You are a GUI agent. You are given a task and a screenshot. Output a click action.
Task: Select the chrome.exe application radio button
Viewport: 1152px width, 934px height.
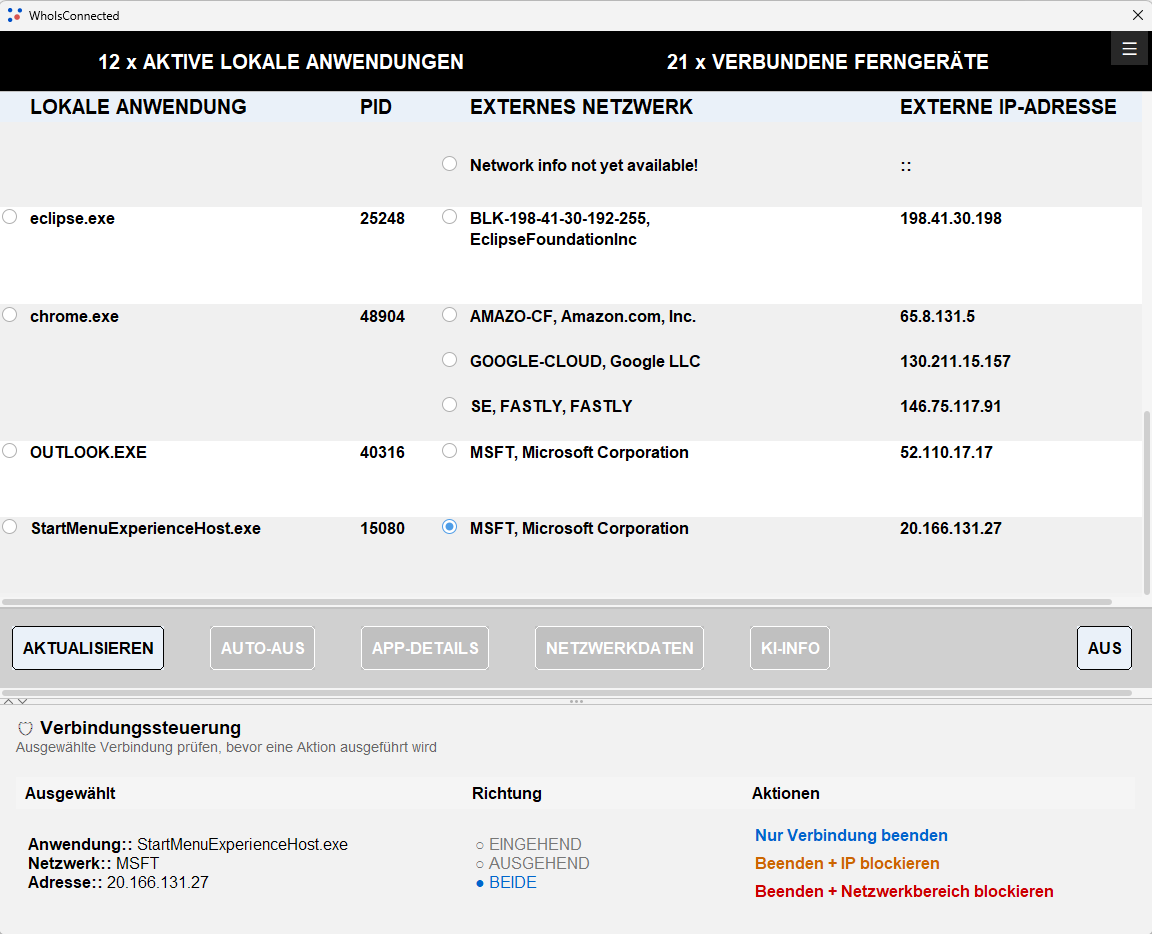click(10, 315)
